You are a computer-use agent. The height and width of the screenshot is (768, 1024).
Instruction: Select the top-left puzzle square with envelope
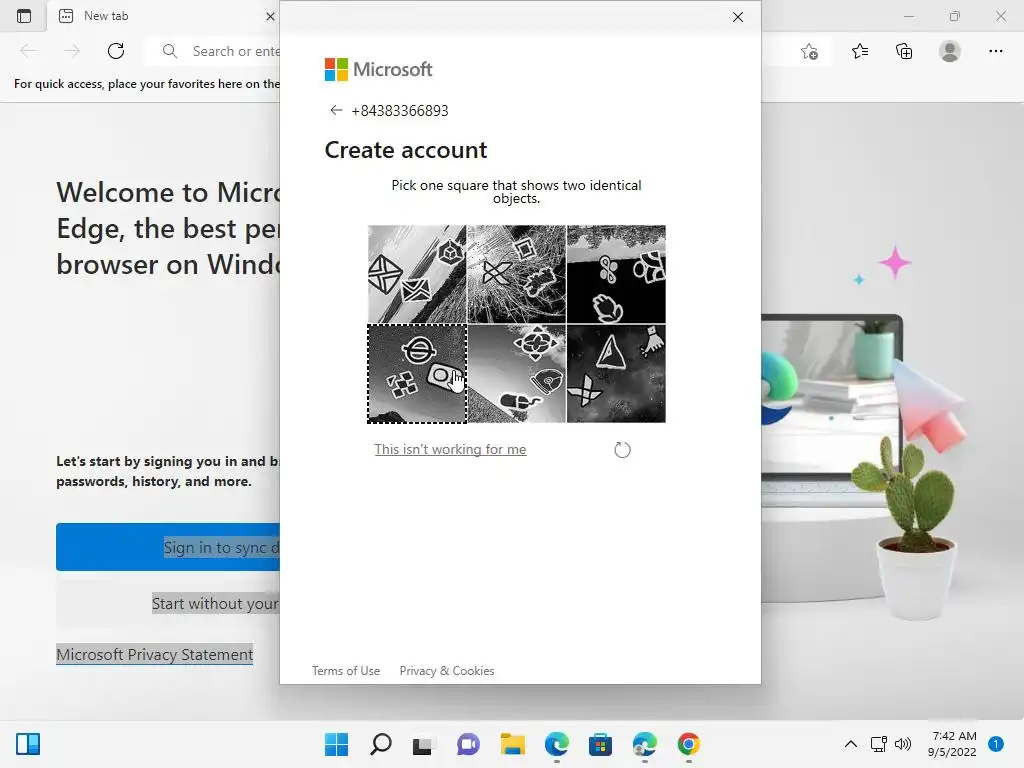pos(417,274)
